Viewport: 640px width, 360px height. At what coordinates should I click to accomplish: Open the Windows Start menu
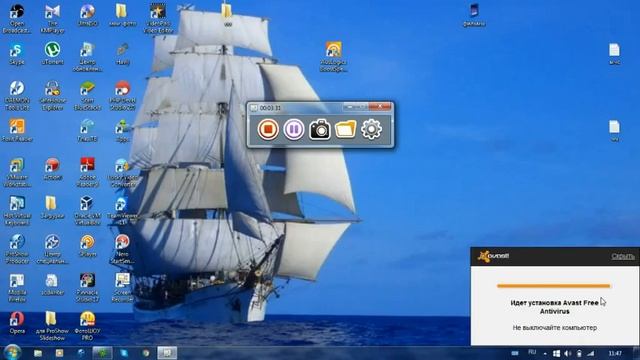click(x=13, y=352)
